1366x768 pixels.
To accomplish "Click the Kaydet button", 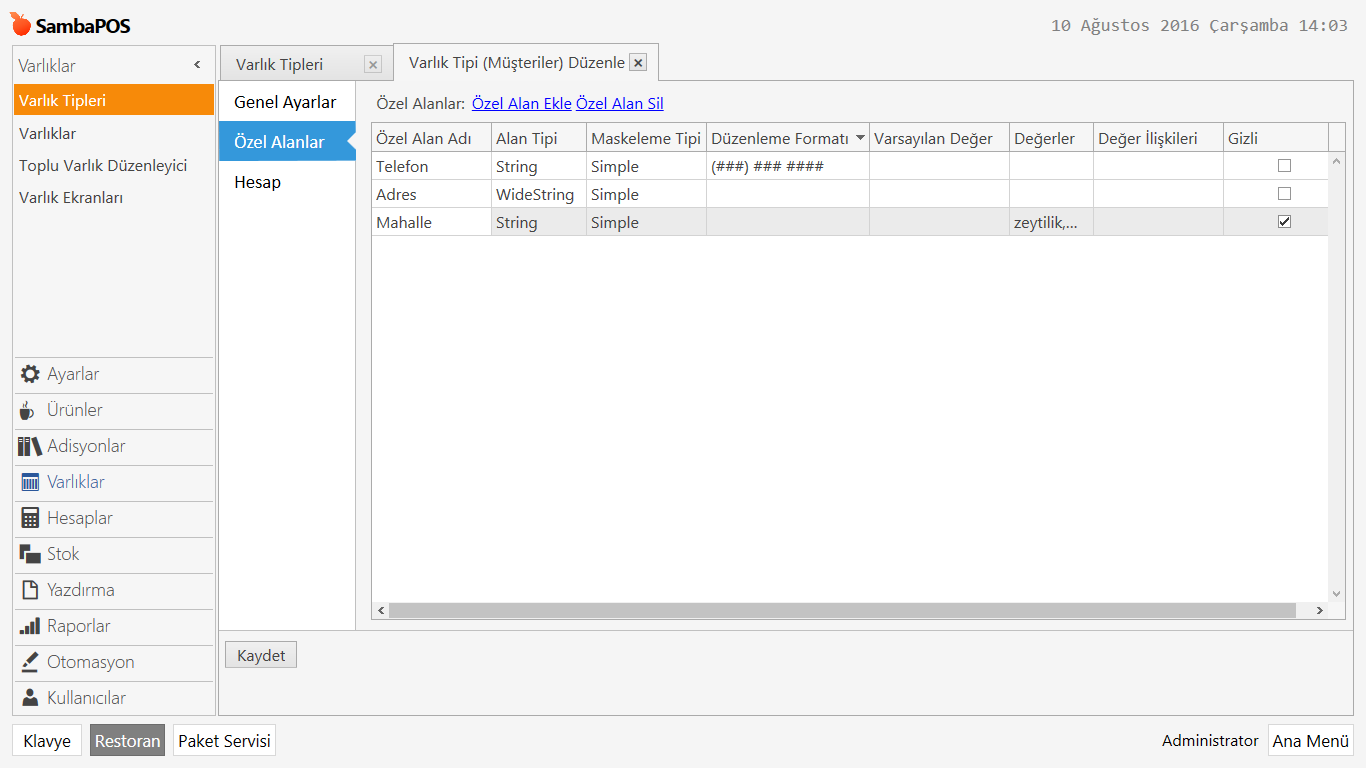I will coord(261,655).
